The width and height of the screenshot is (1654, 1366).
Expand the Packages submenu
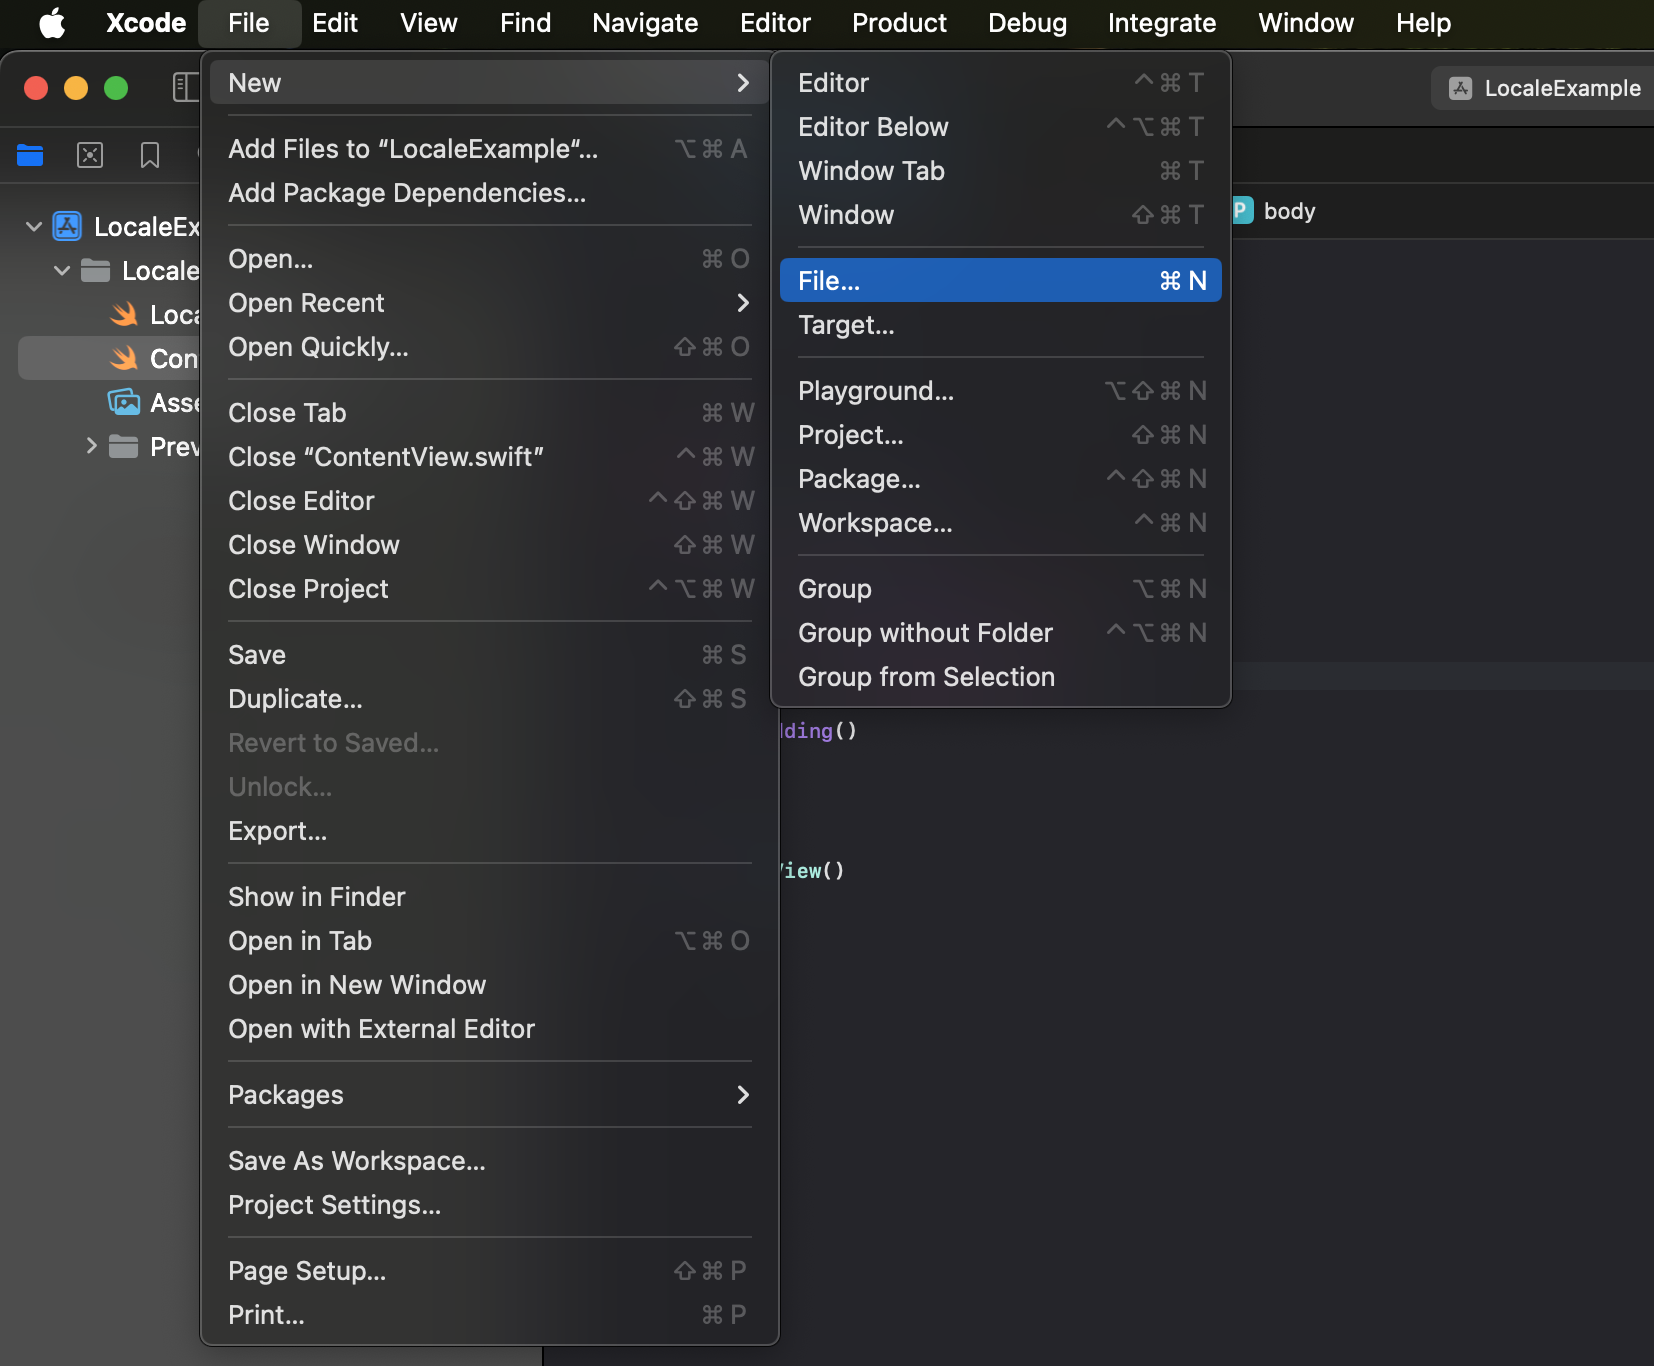click(490, 1095)
